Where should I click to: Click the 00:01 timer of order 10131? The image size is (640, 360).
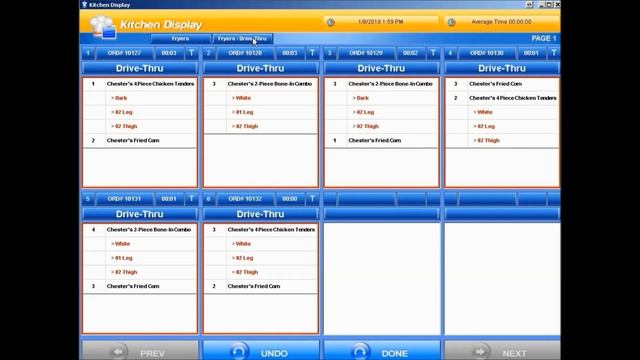[x=169, y=199]
